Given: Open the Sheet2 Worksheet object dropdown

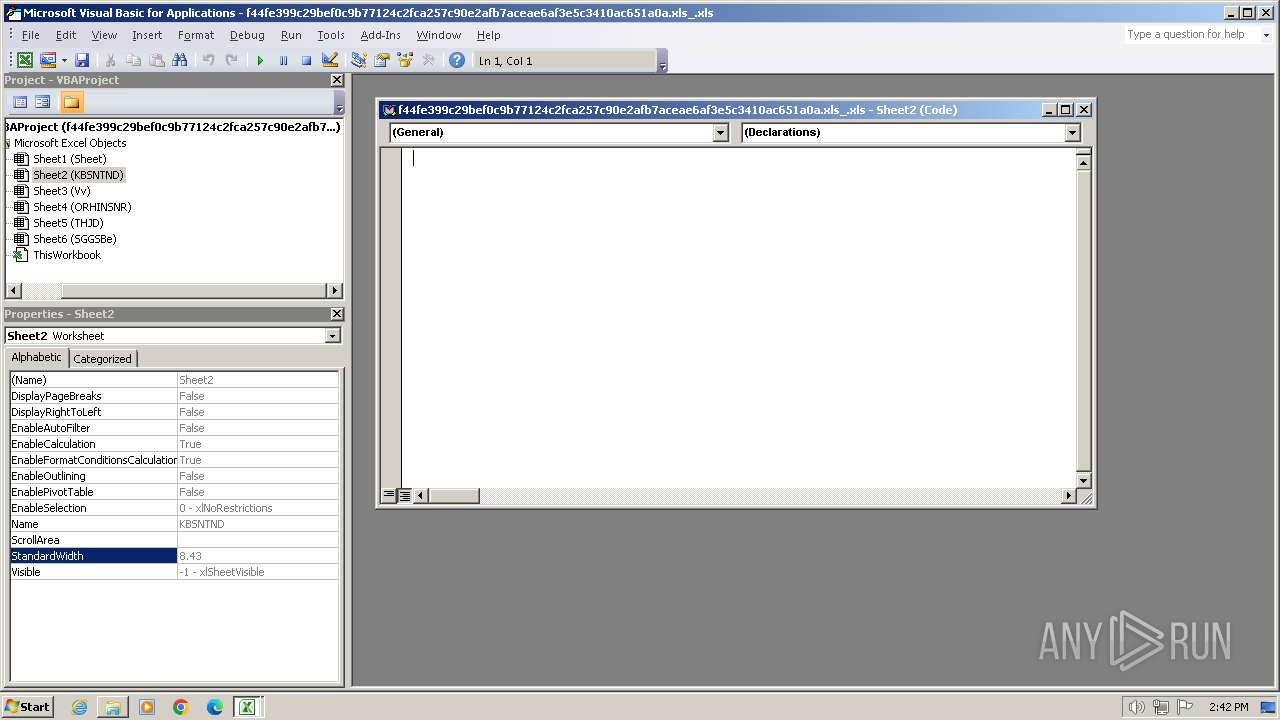Looking at the screenshot, I should 332,336.
